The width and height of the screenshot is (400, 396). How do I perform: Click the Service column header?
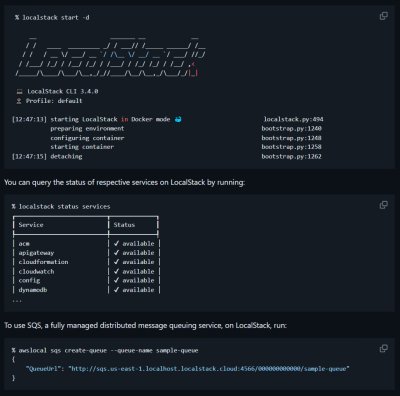[x=31, y=225]
